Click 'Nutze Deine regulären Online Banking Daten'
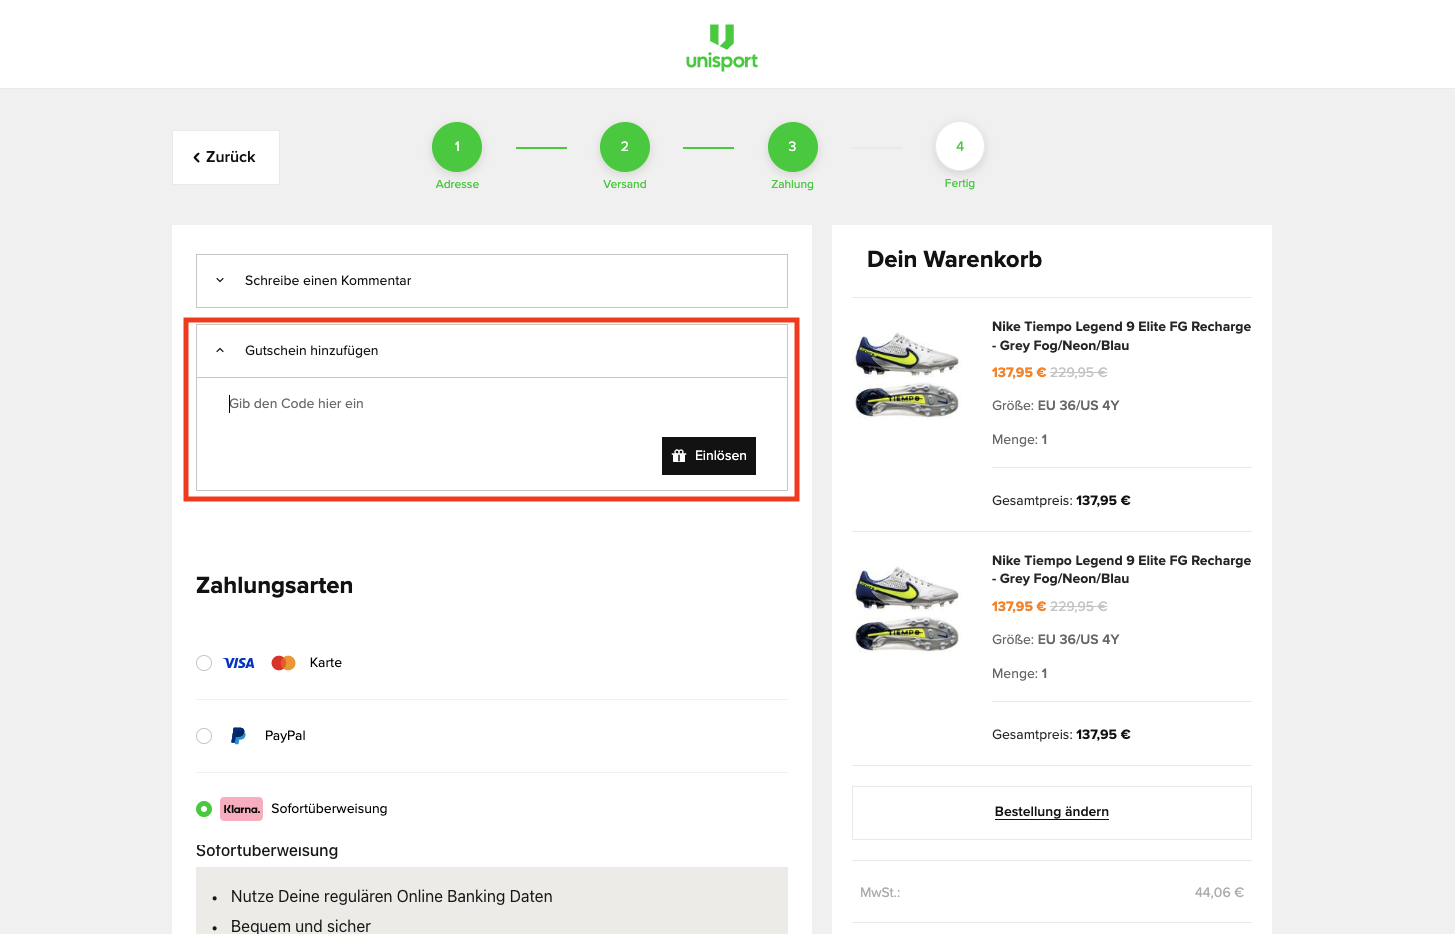The image size is (1455, 934). [391, 897]
